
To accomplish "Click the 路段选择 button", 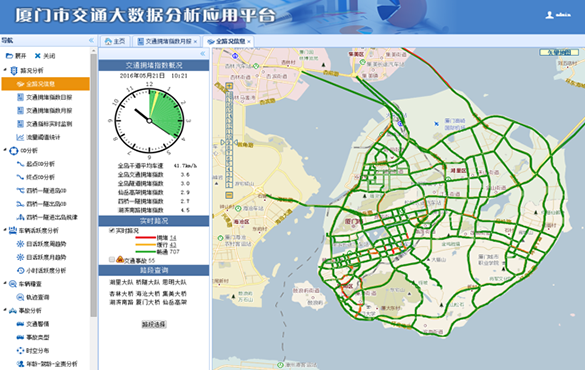I will [x=154, y=324].
